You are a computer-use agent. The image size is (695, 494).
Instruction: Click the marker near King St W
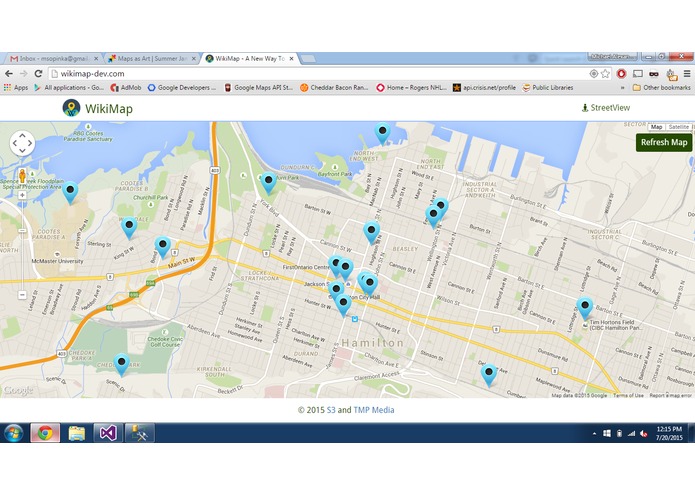[x=163, y=247]
